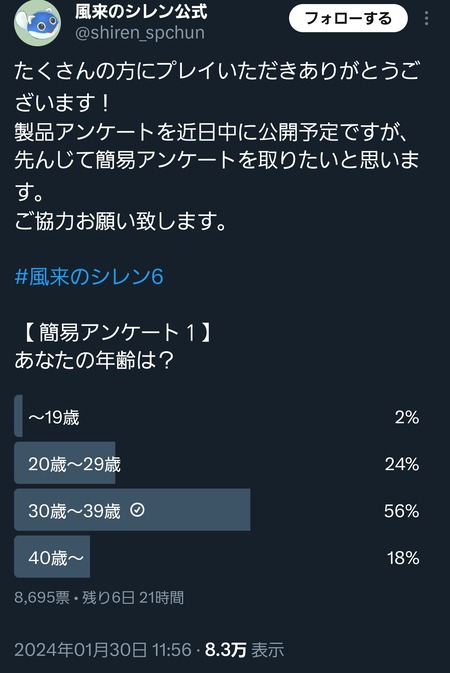Click the フォローする follow button
This screenshot has width=450, height=673.
348,18
